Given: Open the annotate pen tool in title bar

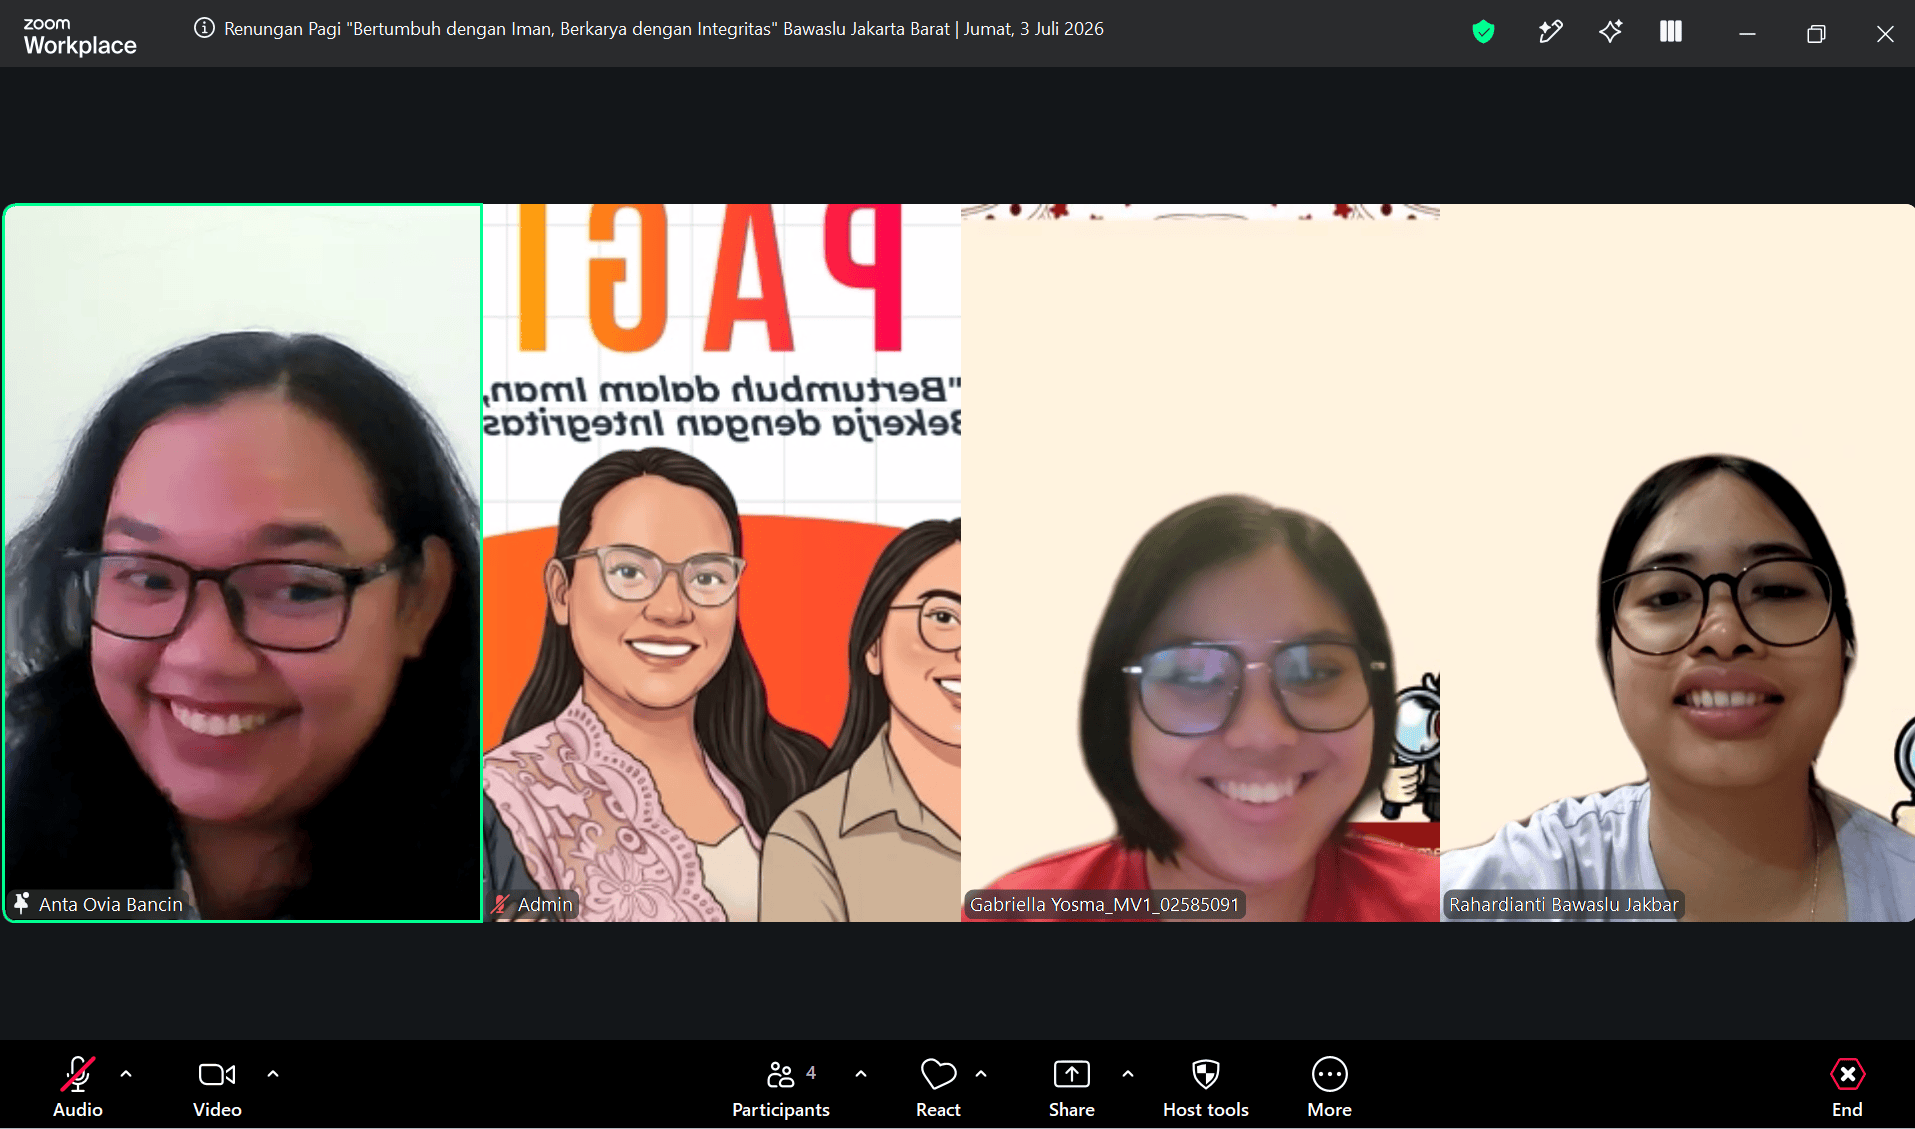Looking at the screenshot, I should (x=1550, y=32).
